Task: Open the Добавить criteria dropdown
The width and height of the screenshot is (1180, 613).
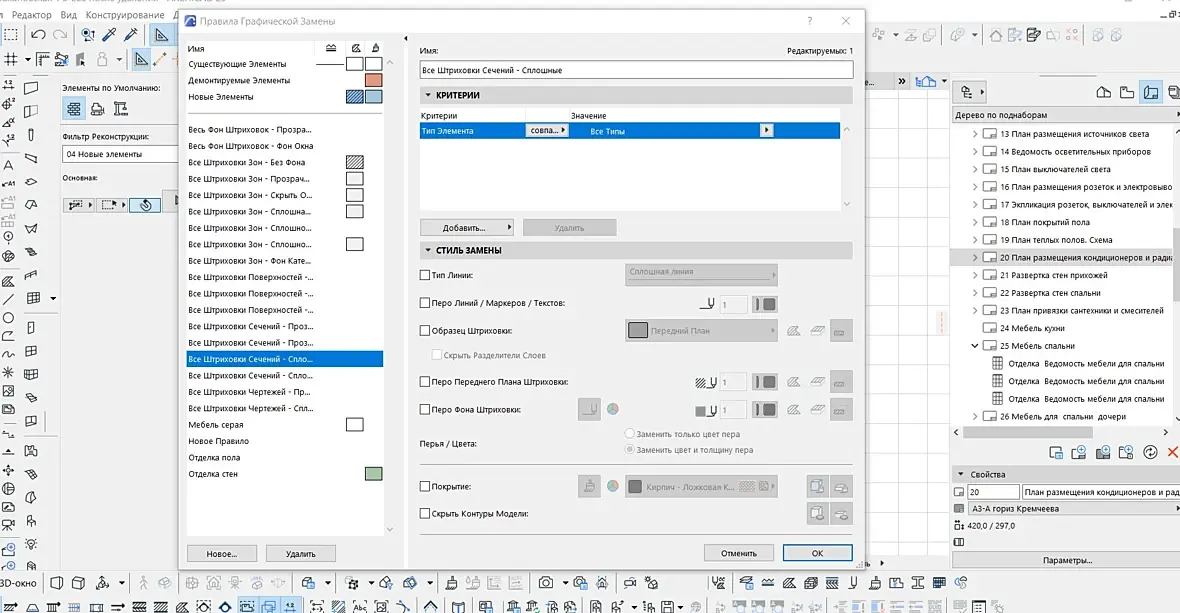Action: (465, 228)
